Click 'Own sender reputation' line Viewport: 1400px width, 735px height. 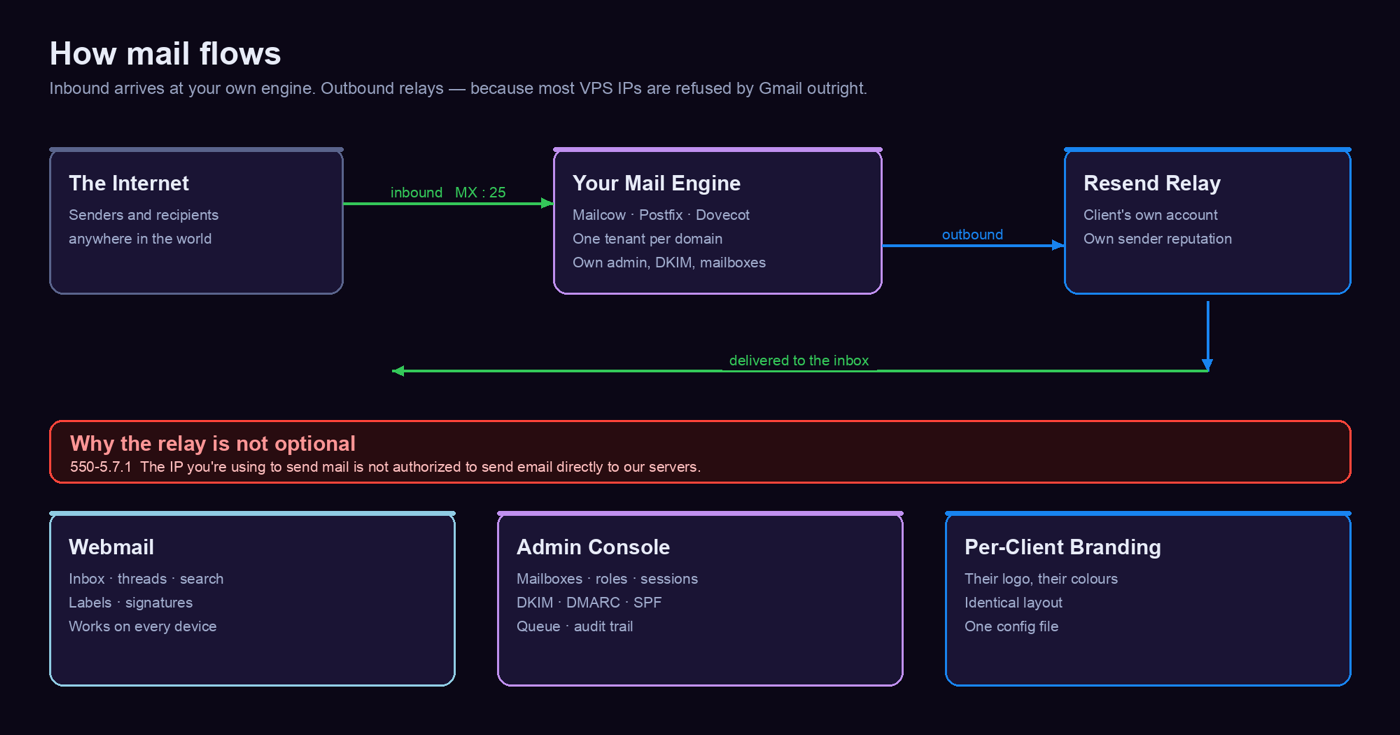(x=1158, y=239)
